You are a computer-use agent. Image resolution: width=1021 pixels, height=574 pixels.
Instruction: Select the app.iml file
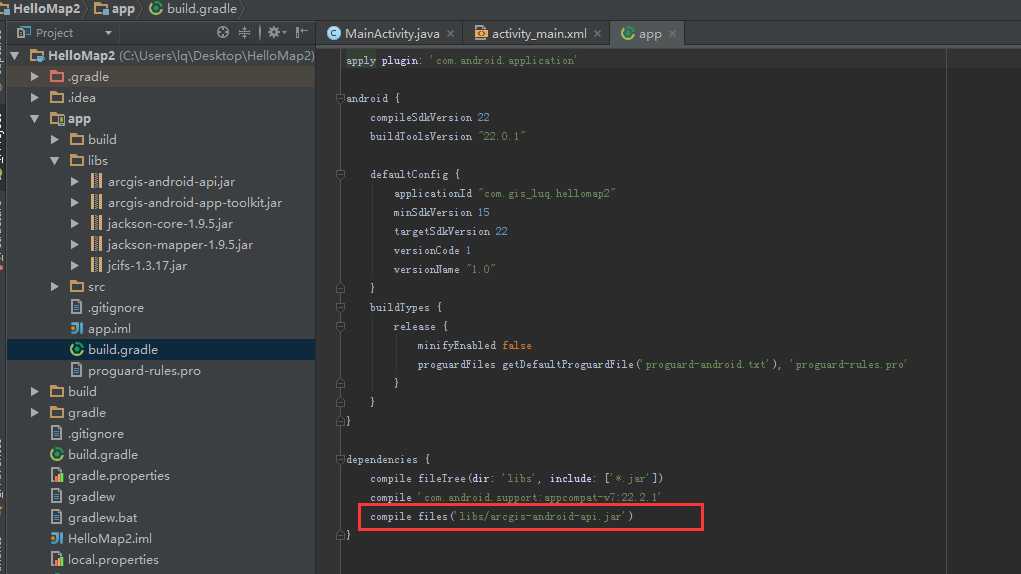pos(109,329)
